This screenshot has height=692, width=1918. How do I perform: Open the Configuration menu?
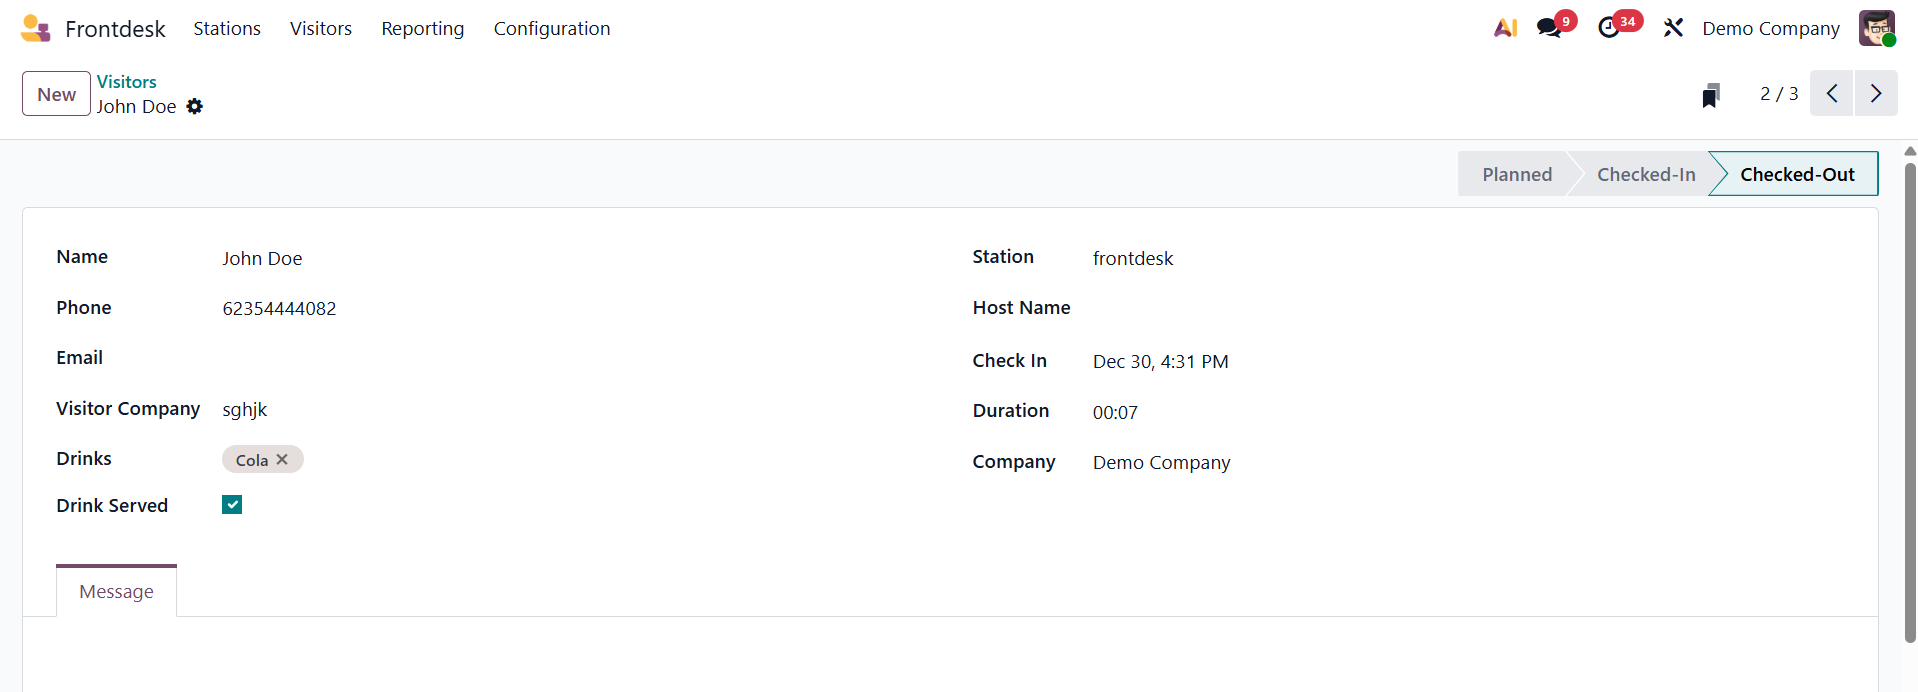click(551, 29)
